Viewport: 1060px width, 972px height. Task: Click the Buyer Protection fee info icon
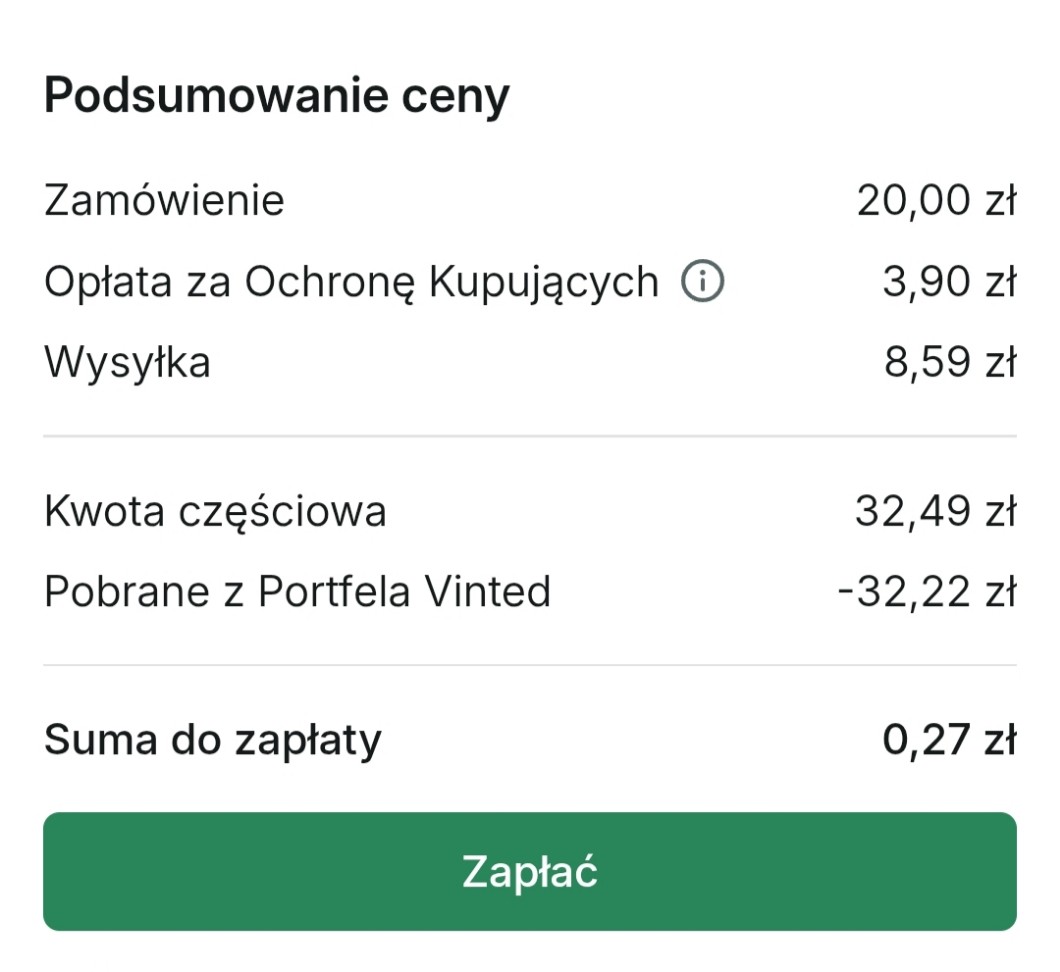[x=702, y=283]
